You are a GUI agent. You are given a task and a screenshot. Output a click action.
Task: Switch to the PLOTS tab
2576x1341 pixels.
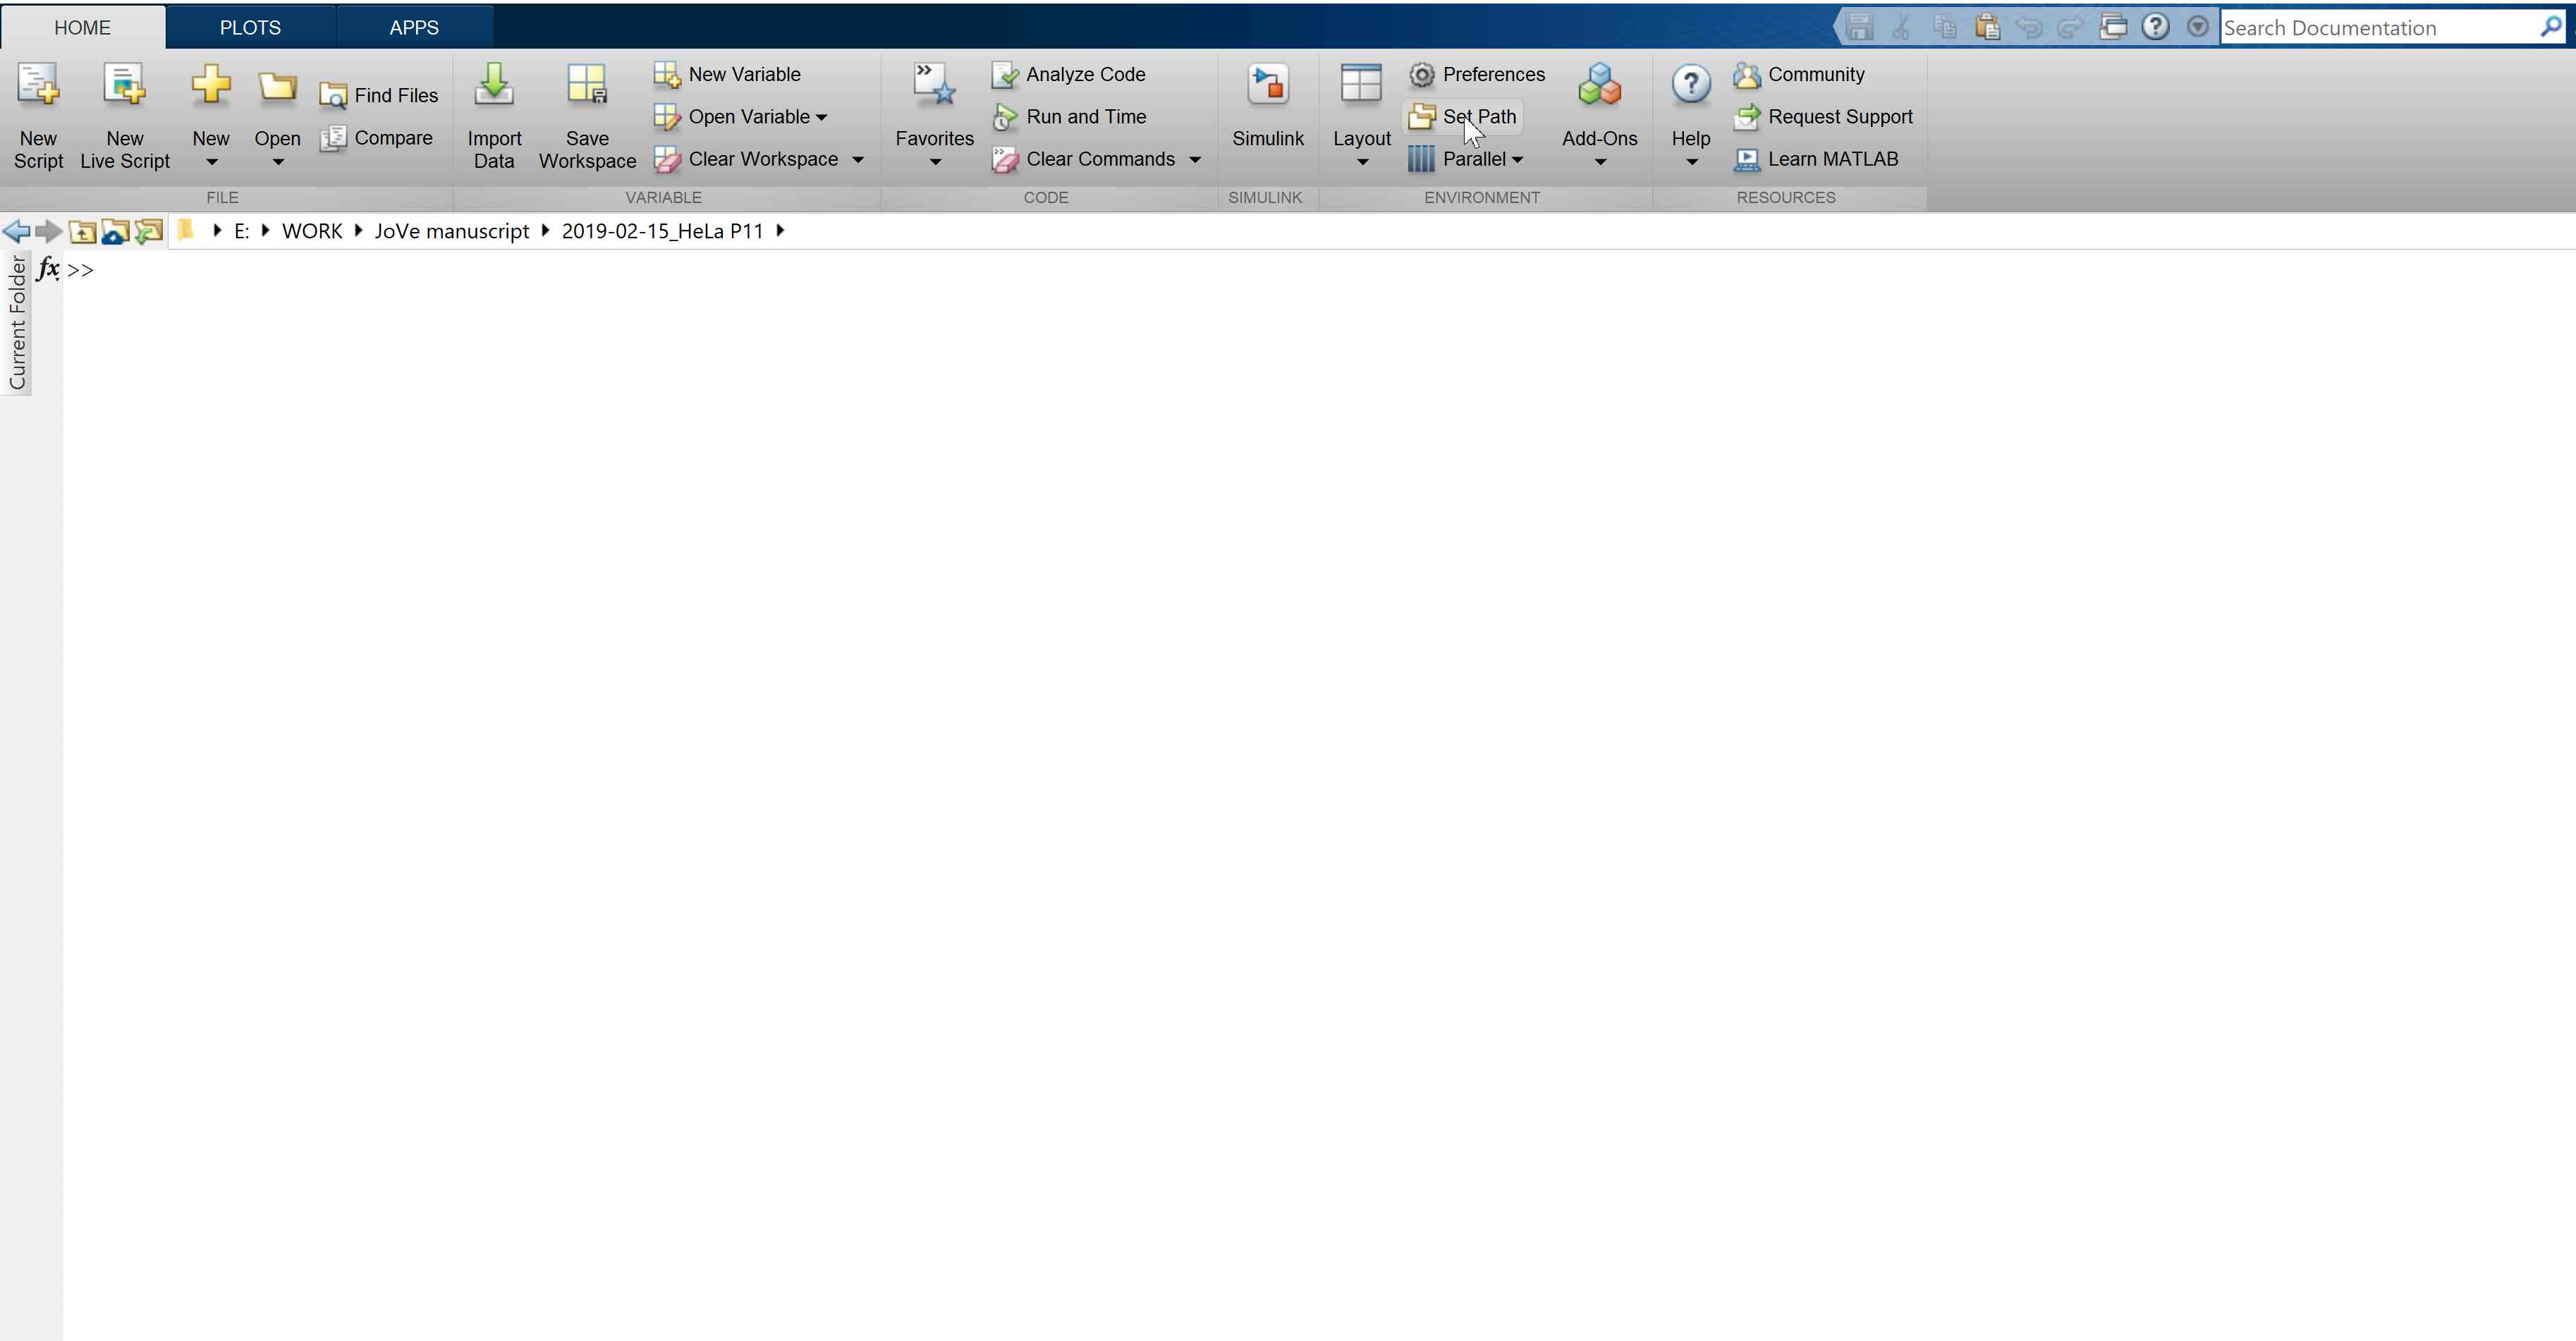click(250, 28)
